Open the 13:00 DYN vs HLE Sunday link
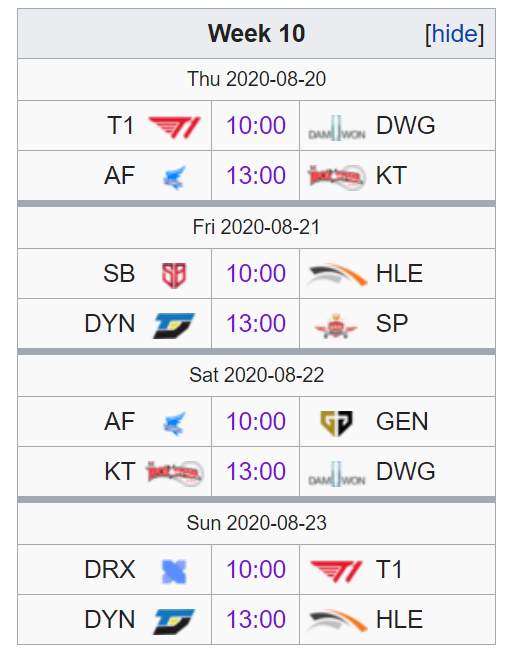524x668 pixels. pyautogui.click(x=256, y=619)
